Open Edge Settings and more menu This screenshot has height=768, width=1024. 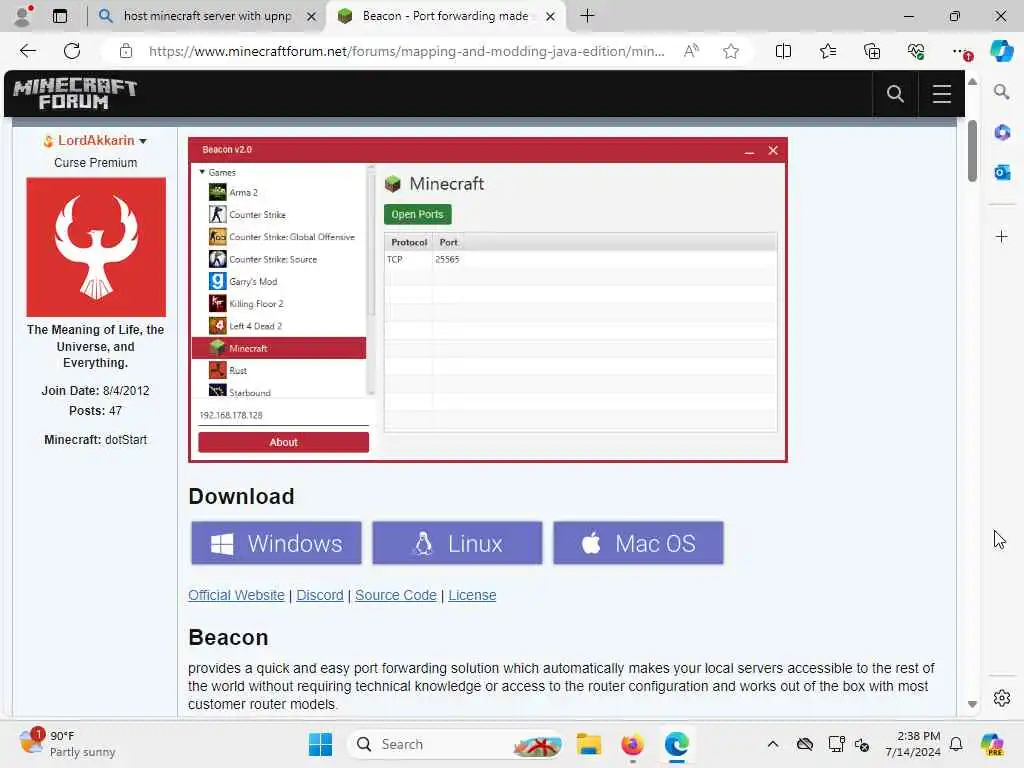point(960,51)
